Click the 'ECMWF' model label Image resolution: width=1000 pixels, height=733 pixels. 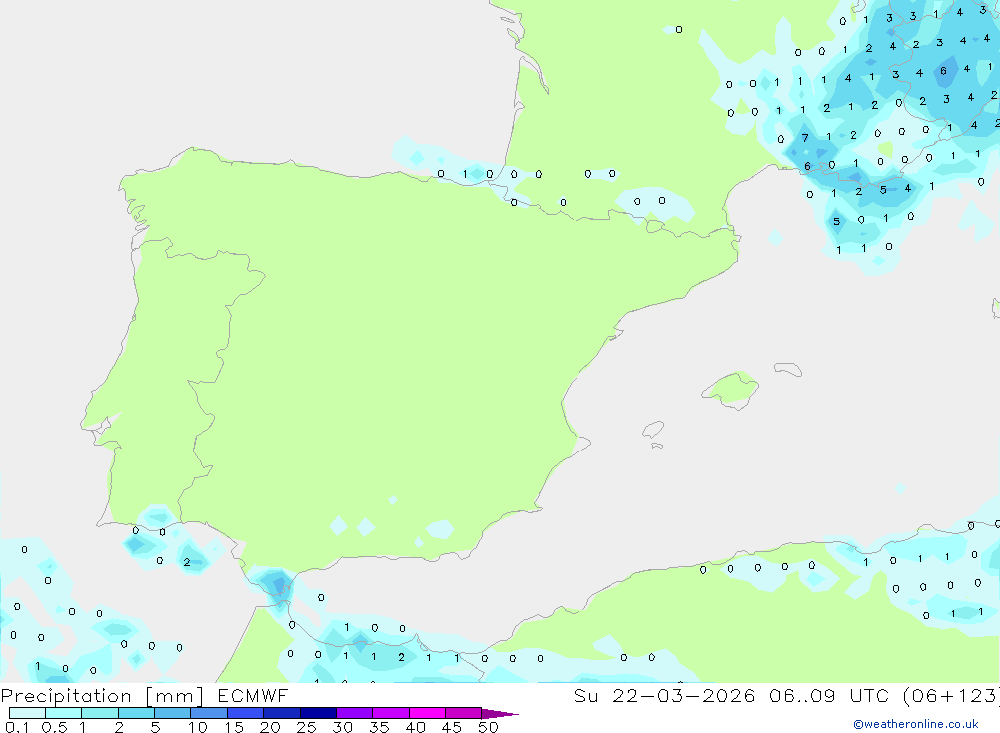pos(253,695)
